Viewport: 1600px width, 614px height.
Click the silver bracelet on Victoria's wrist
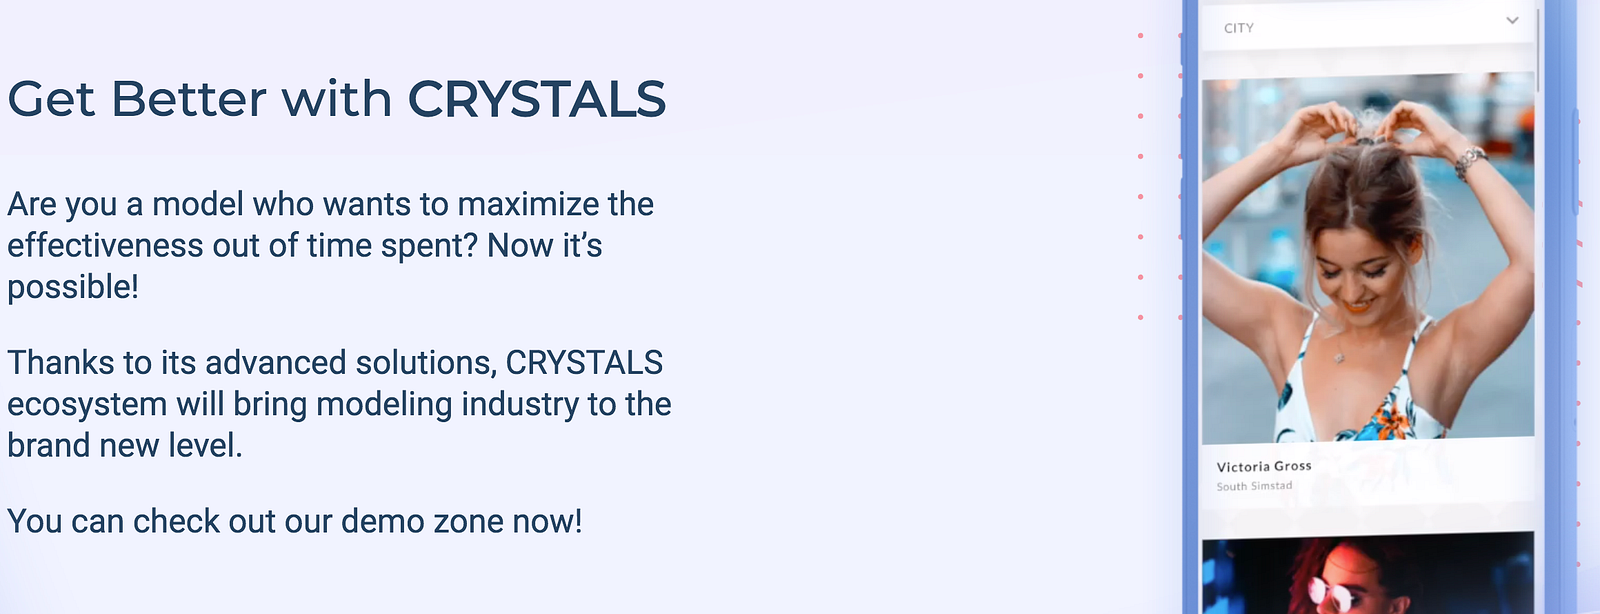[x=1470, y=161]
